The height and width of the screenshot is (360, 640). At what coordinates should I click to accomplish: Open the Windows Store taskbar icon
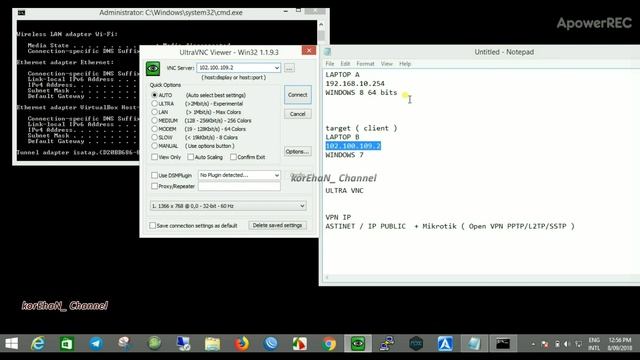(x=67, y=344)
